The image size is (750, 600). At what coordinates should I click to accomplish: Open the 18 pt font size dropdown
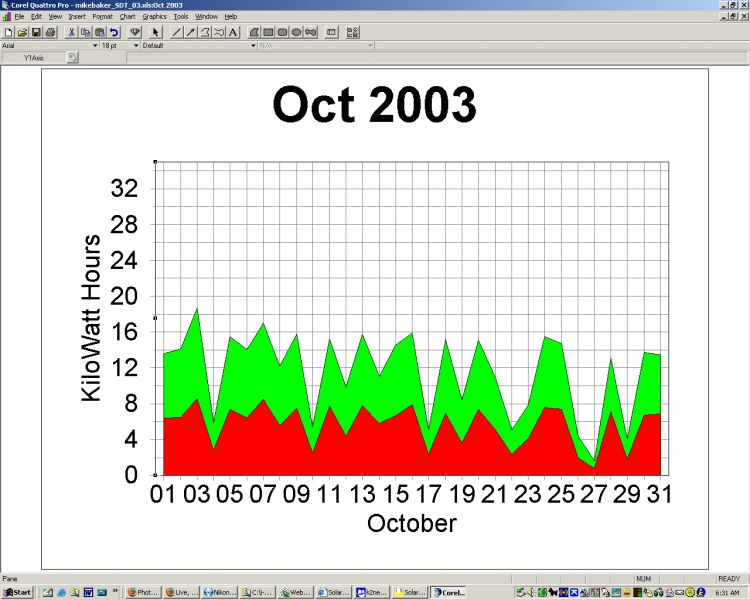tap(134, 45)
